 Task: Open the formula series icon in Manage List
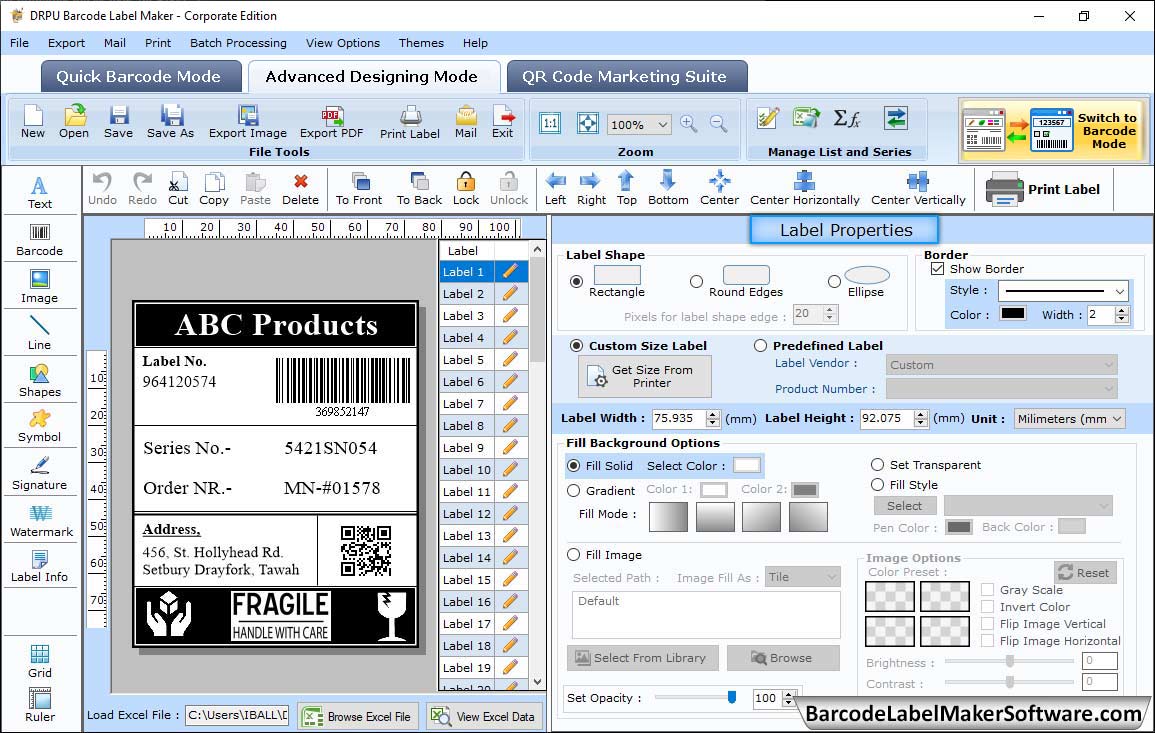[x=846, y=119]
